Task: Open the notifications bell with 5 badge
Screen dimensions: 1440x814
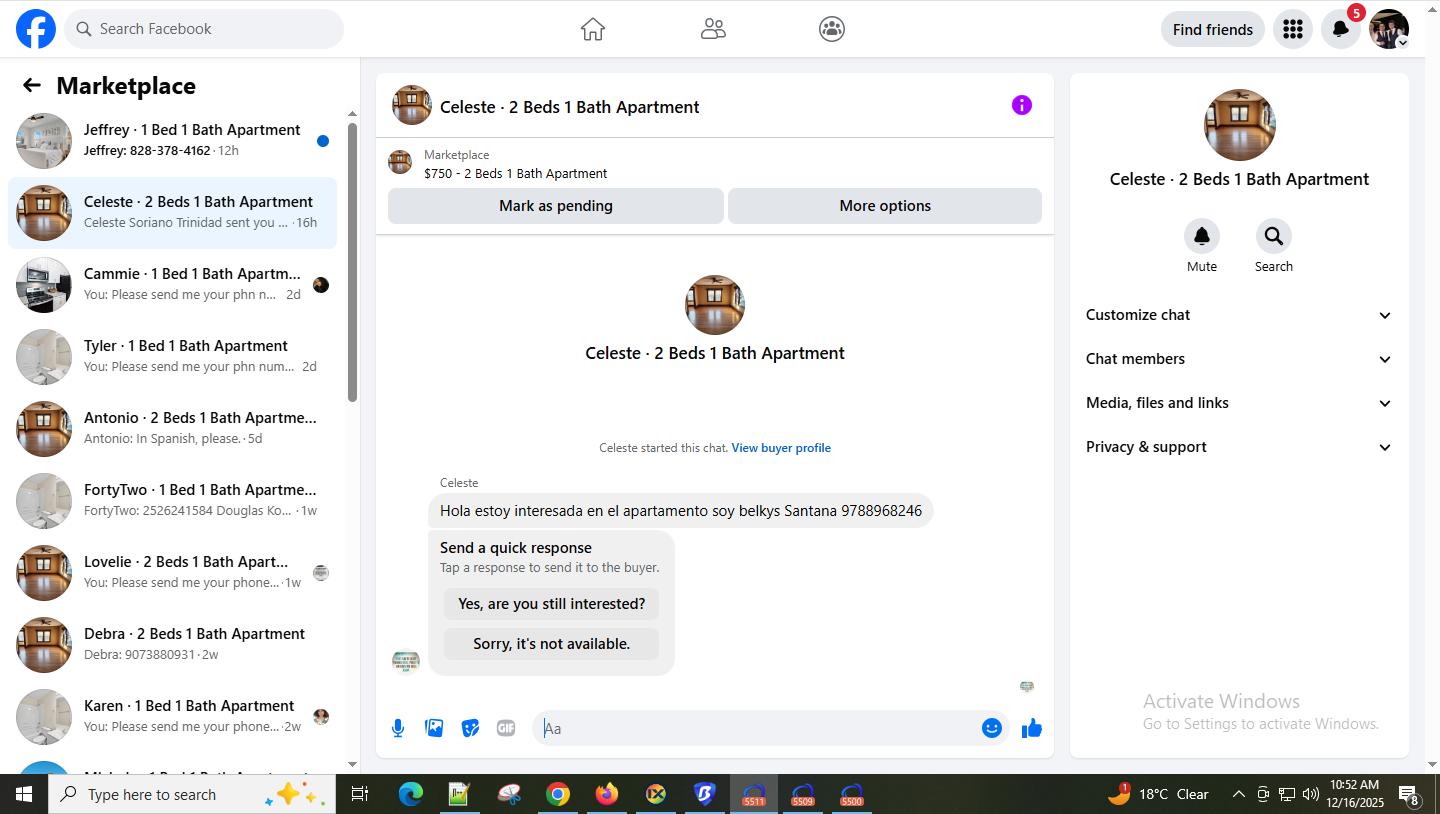Action: pyautogui.click(x=1341, y=29)
